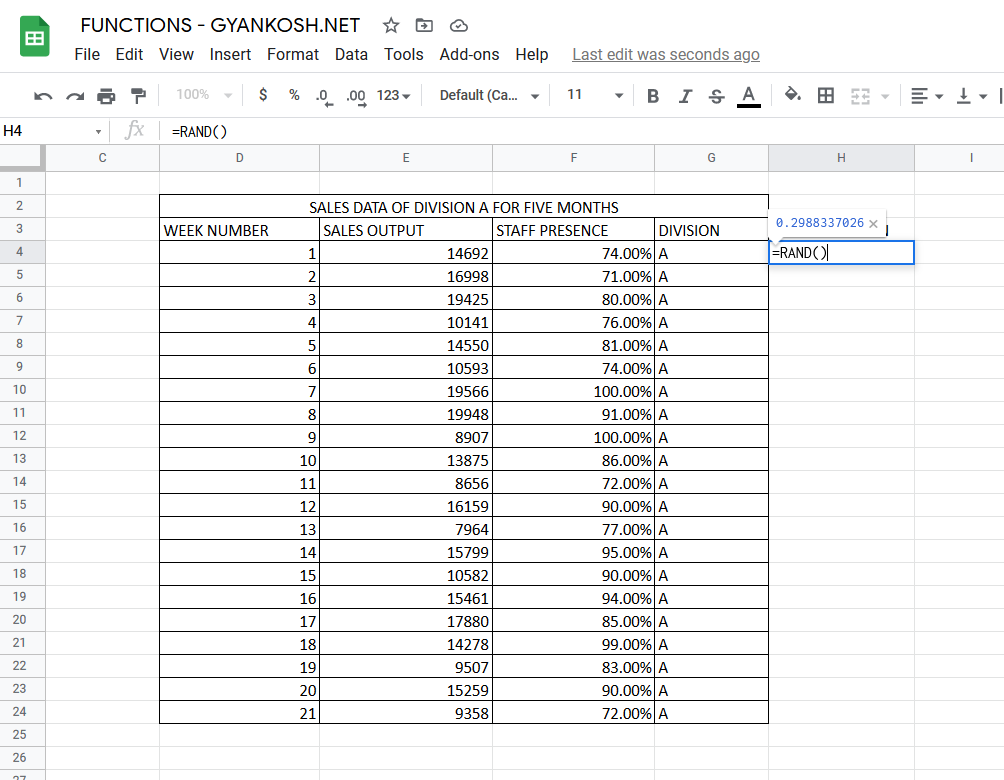Open the more number formats 123 dropdown
The width and height of the screenshot is (1004, 780).
[388, 95]
